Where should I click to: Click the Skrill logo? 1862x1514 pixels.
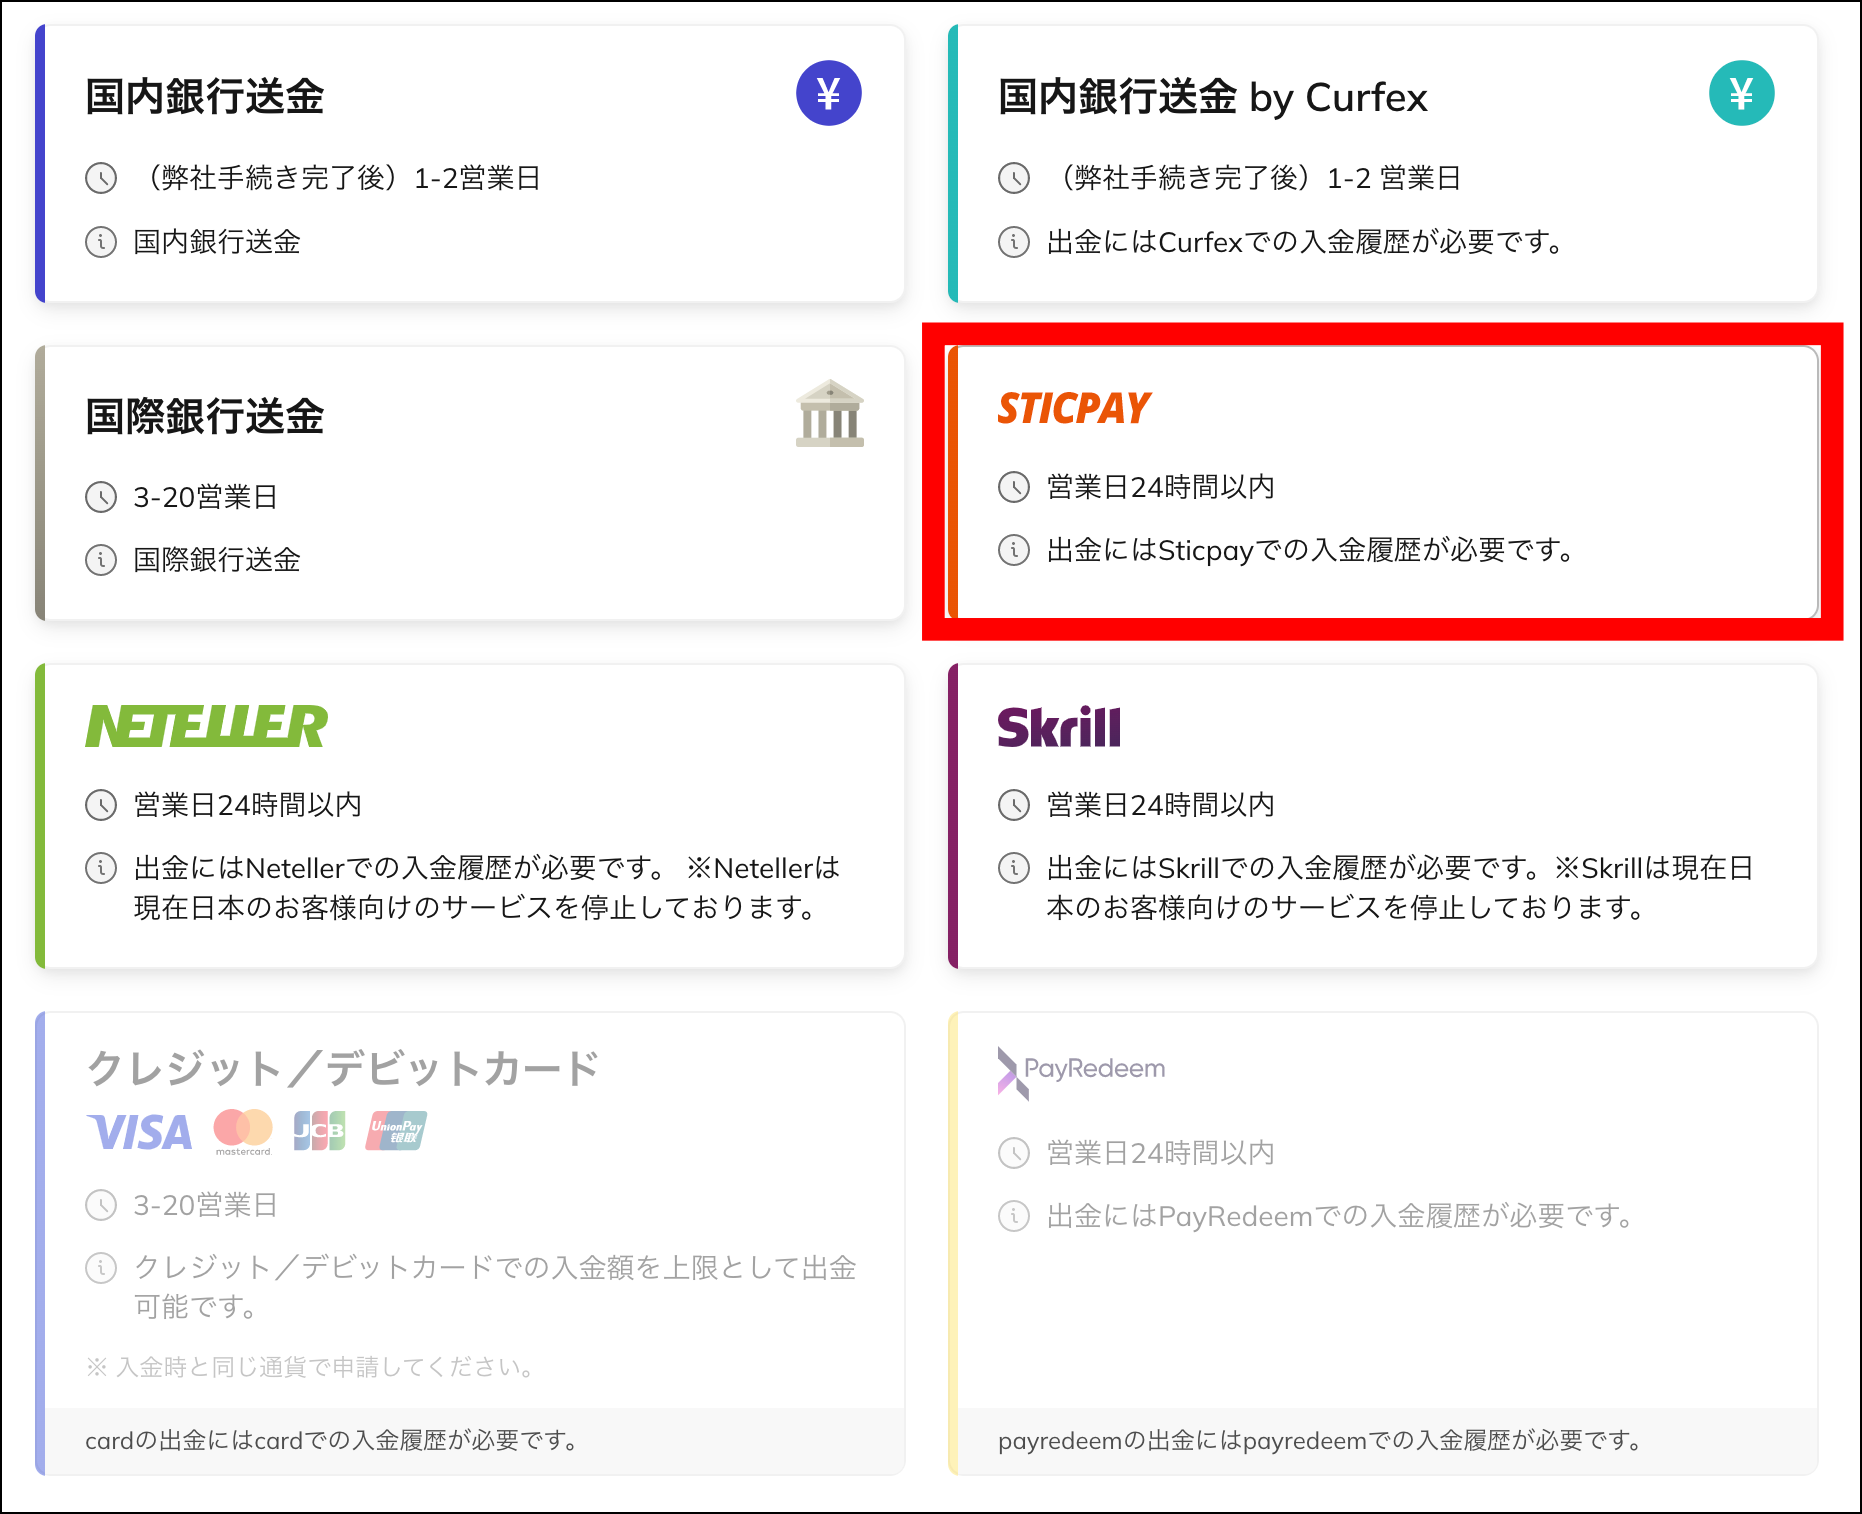[x=1059, y=727]
